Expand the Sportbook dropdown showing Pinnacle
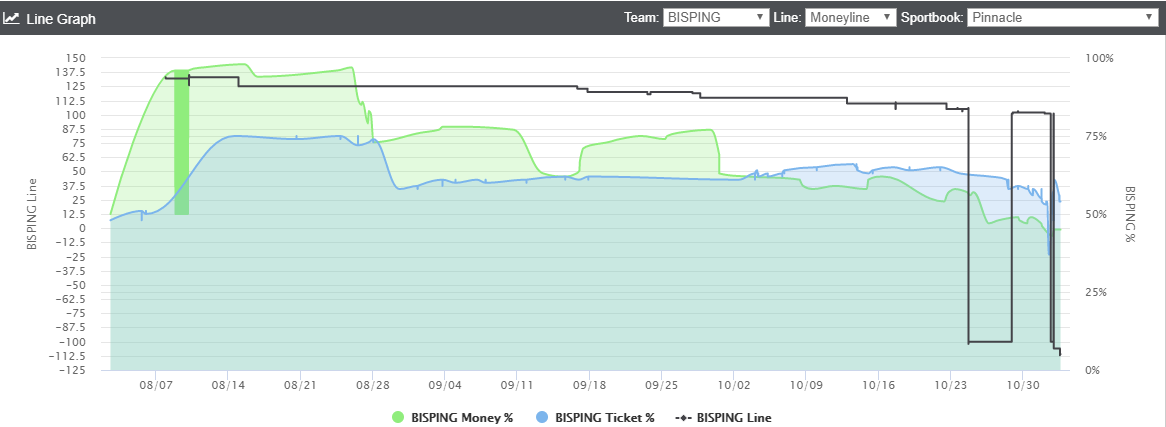This screenshot has width=1166, height=427. pyautogui.click(x=1061, y=17)
